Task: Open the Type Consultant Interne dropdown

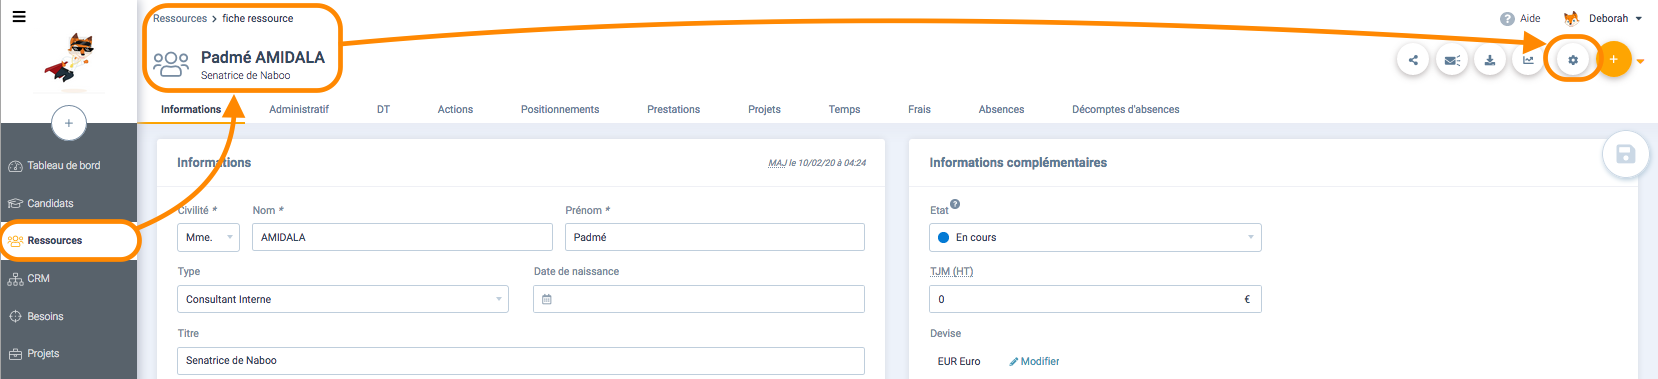Action: coord(343,299)
